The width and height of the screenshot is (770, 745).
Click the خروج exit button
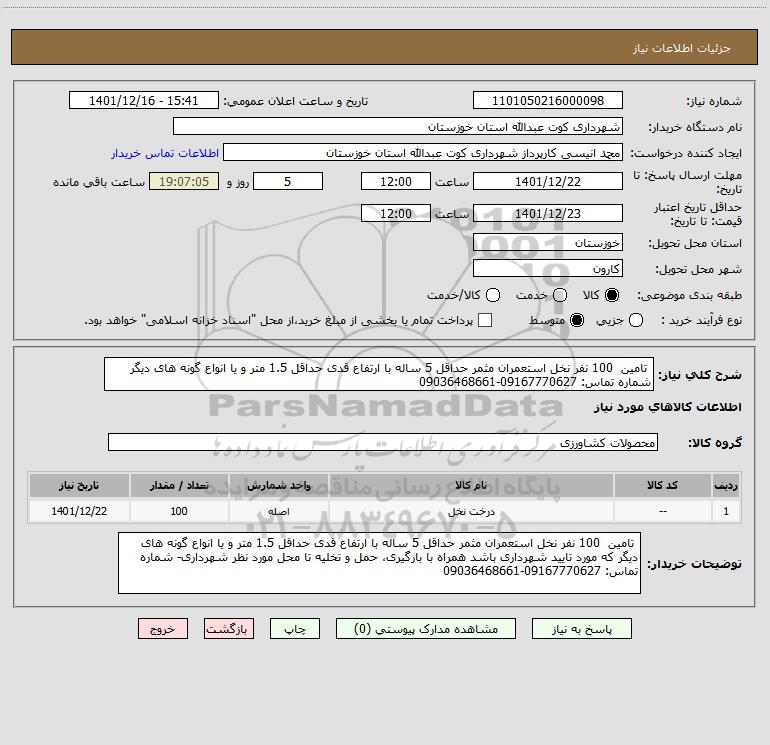click(x=163, y=629)
